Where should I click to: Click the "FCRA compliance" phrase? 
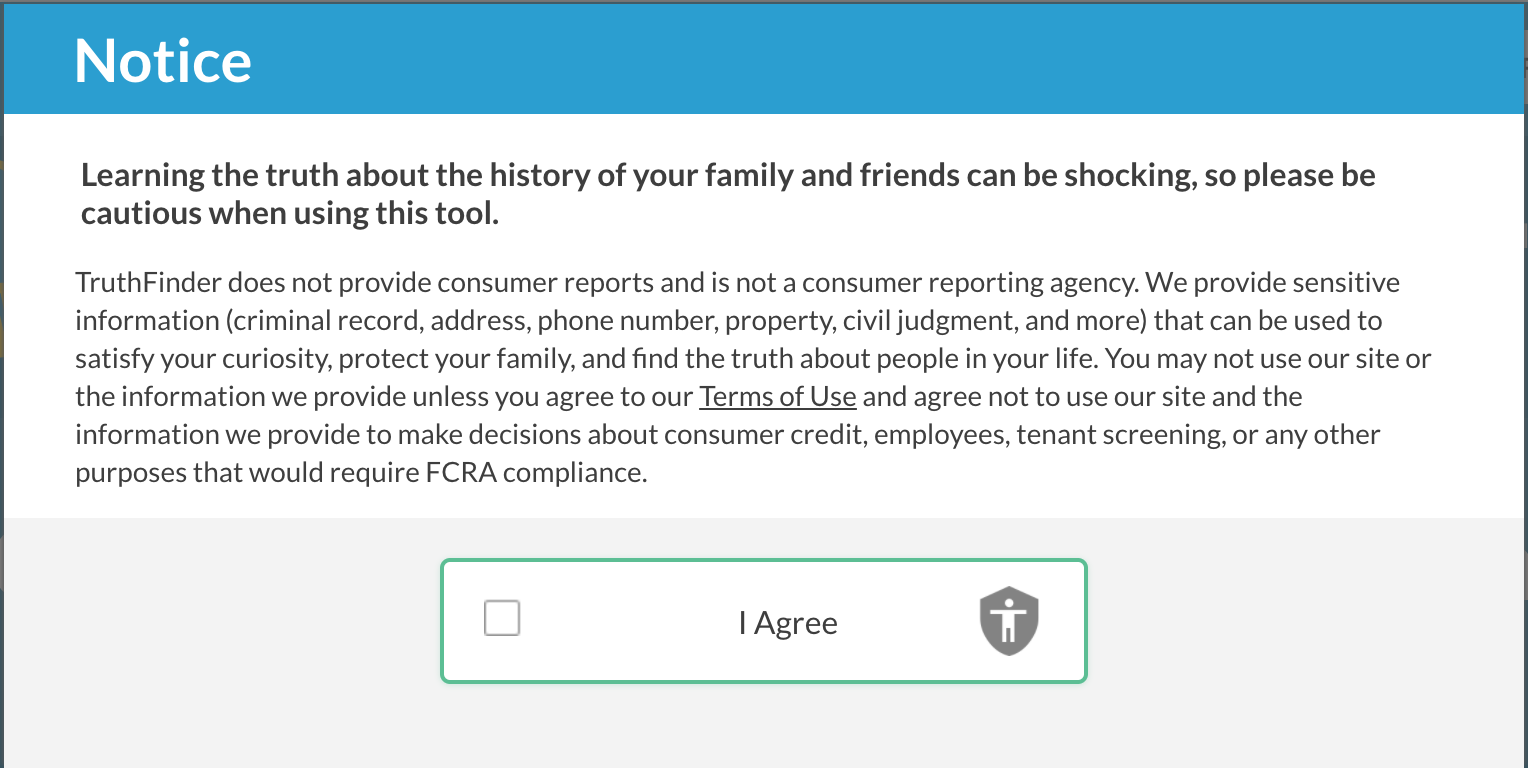pyautogui.click(x=537, y=472)
